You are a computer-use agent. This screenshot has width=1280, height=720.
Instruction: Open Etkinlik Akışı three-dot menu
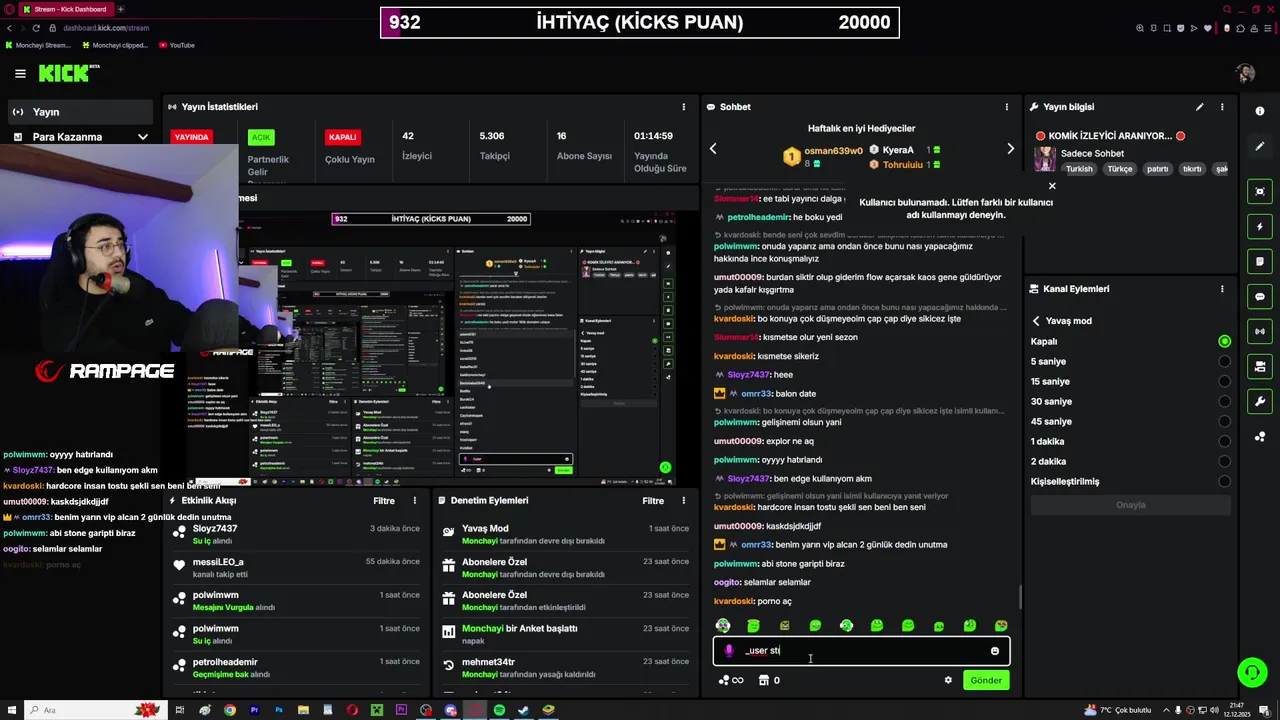pos(415,501)
